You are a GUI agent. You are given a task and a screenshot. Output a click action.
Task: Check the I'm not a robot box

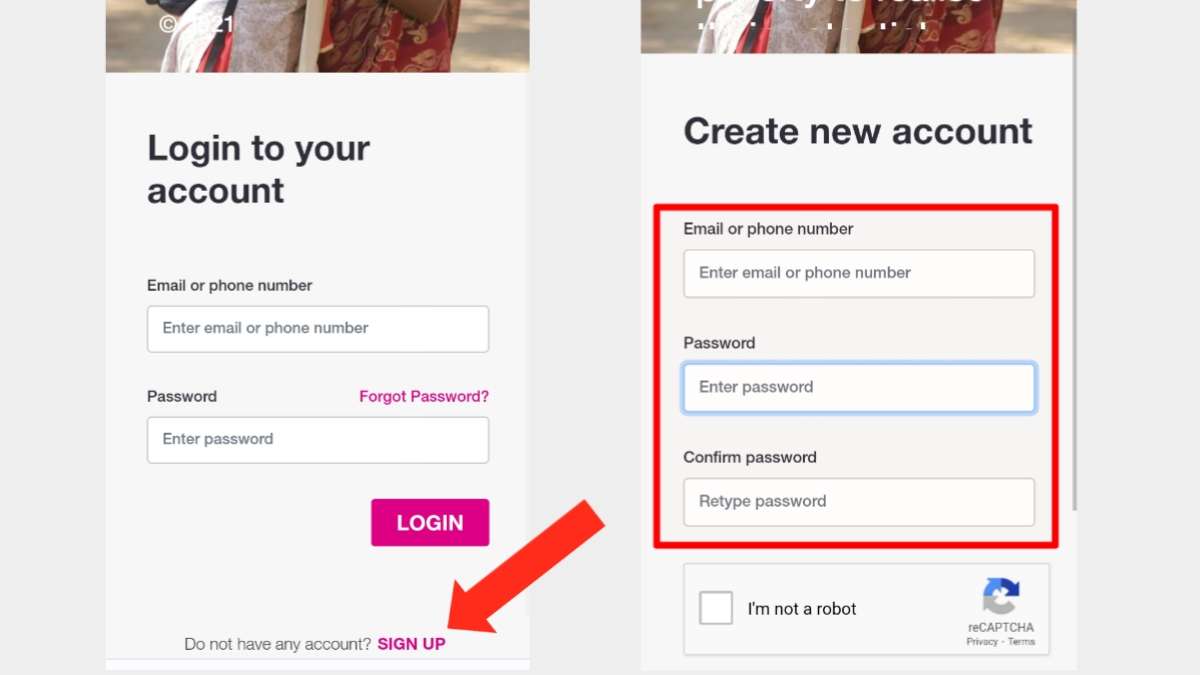716,608
